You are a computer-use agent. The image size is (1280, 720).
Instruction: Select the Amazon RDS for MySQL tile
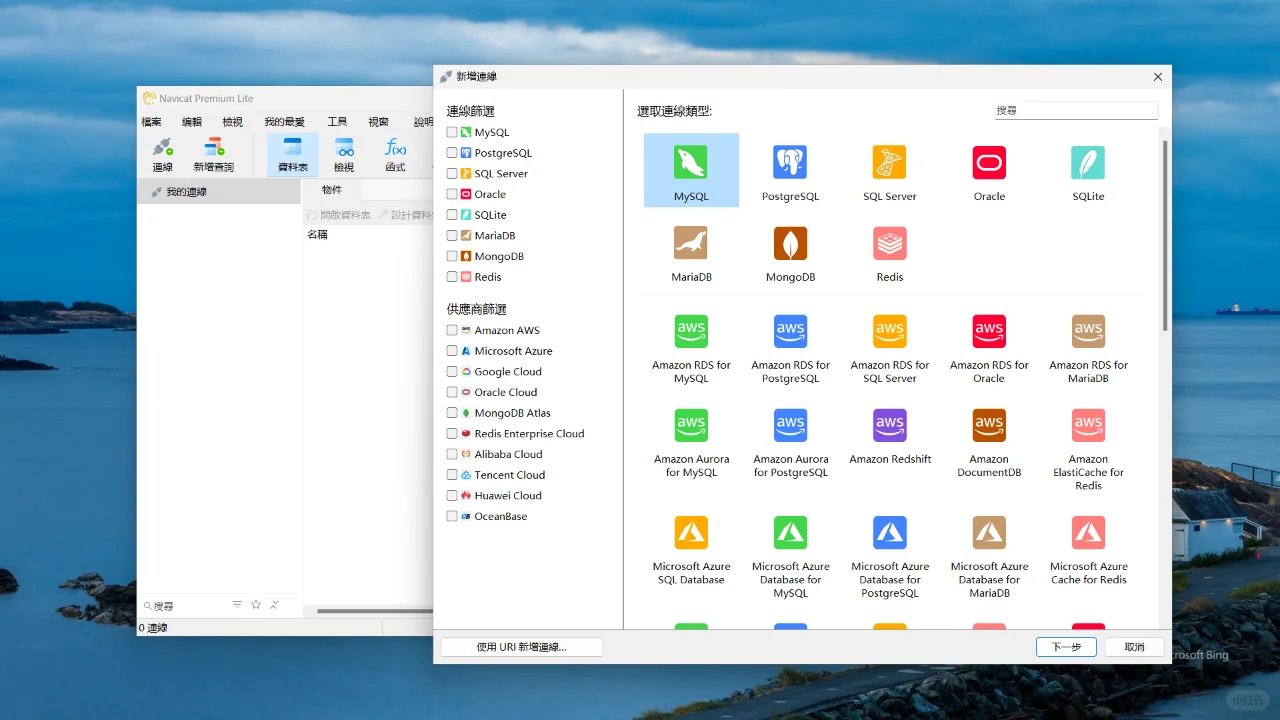[x=691, y=348]
